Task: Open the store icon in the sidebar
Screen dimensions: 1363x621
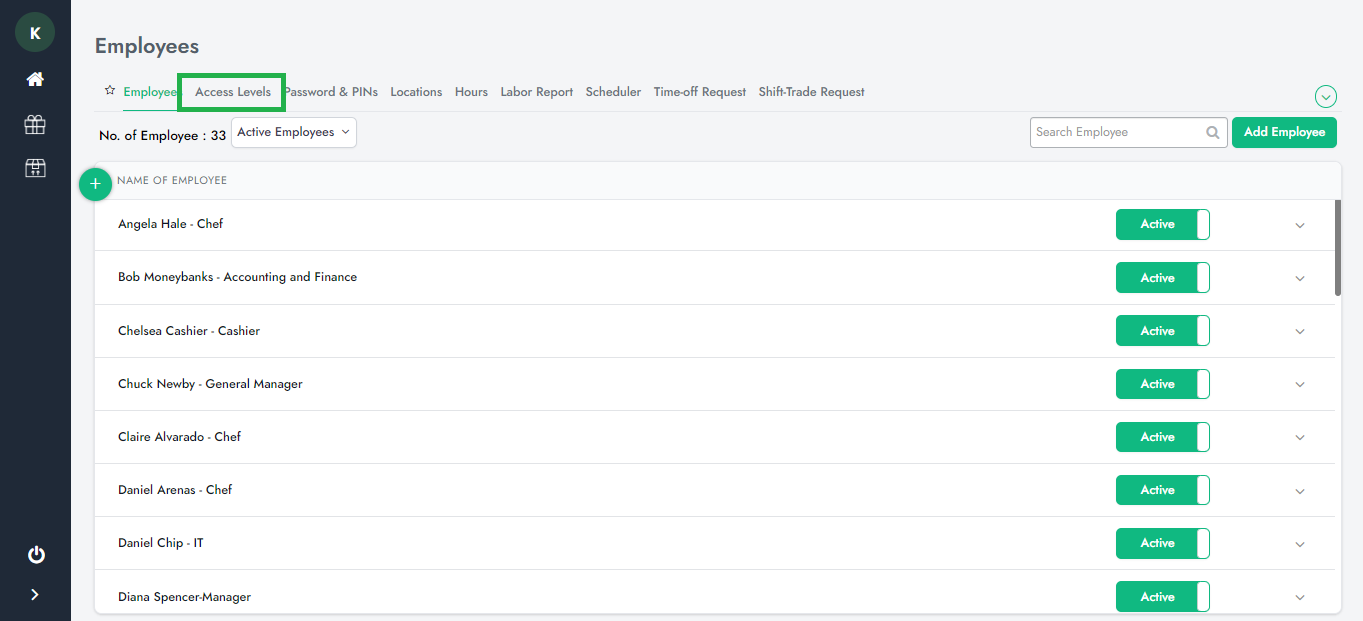Action: 35,168
